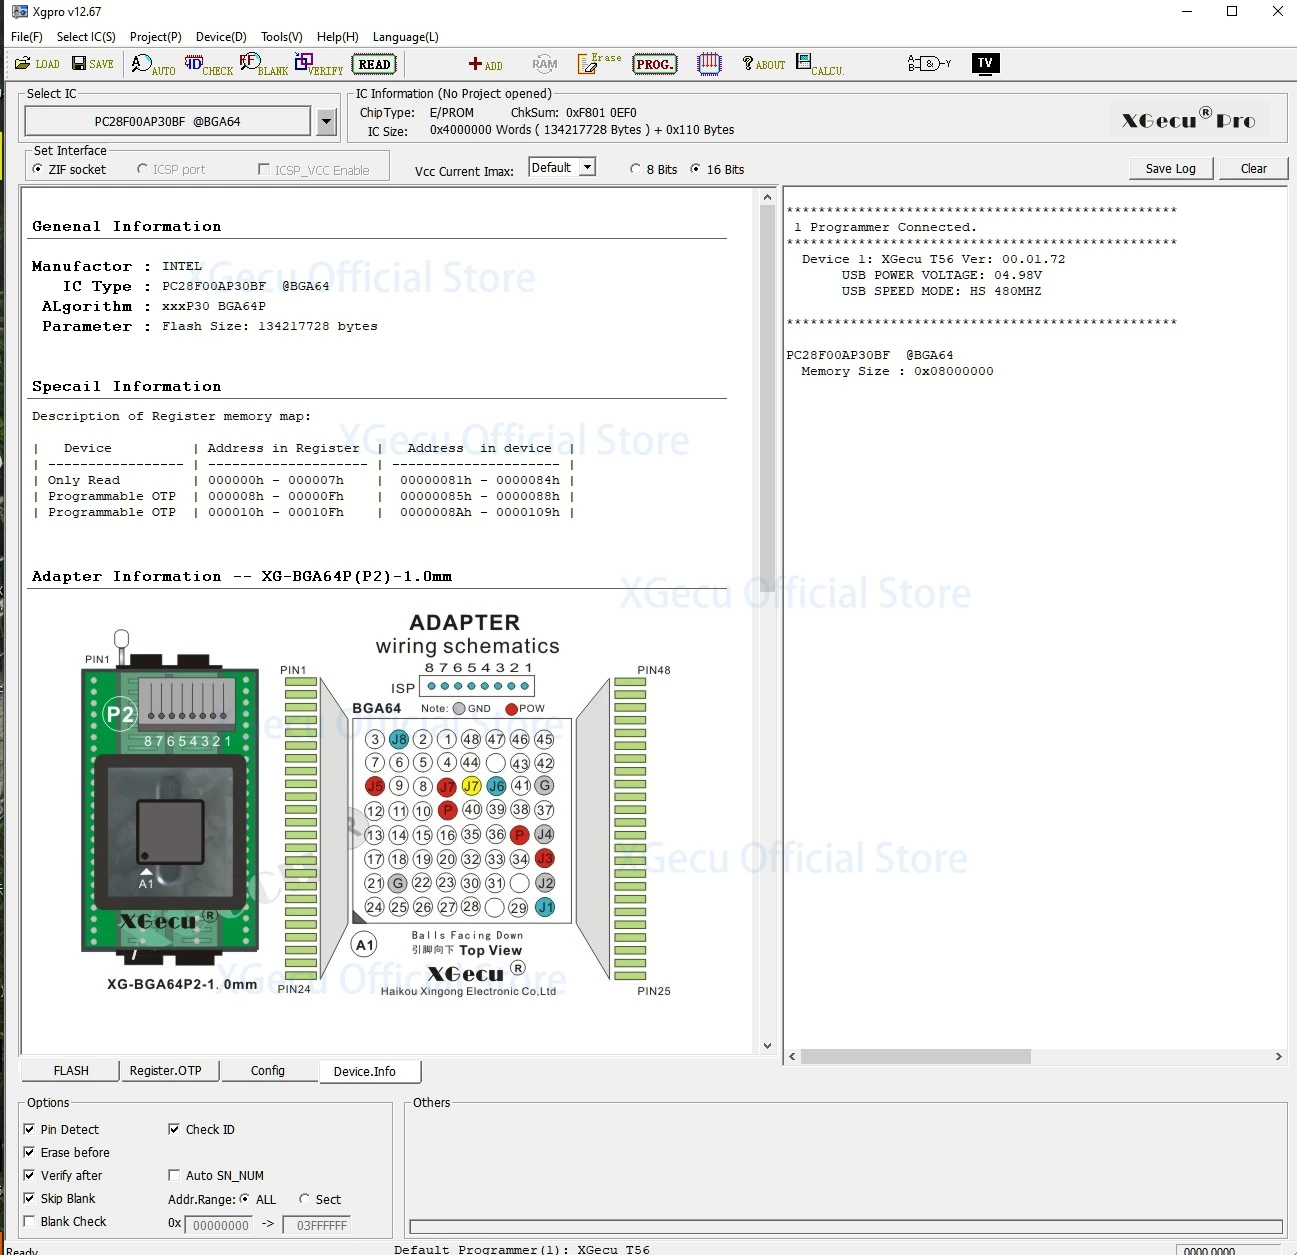
Task: Click the TV toolbar icon
Action: 985,63
